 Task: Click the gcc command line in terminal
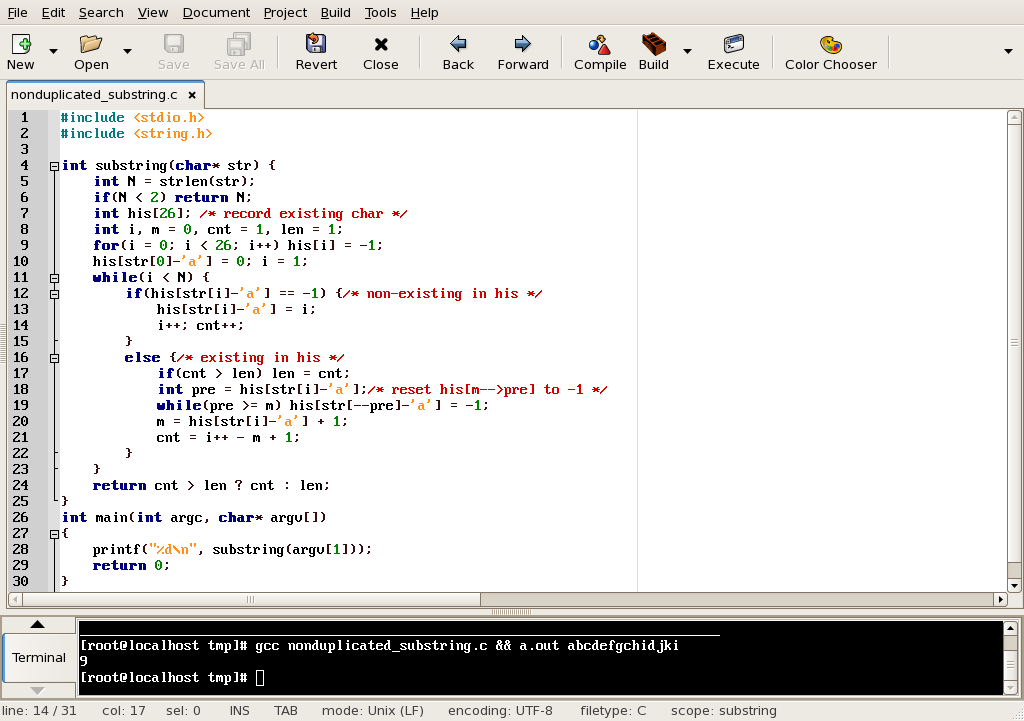click(379, 646)
